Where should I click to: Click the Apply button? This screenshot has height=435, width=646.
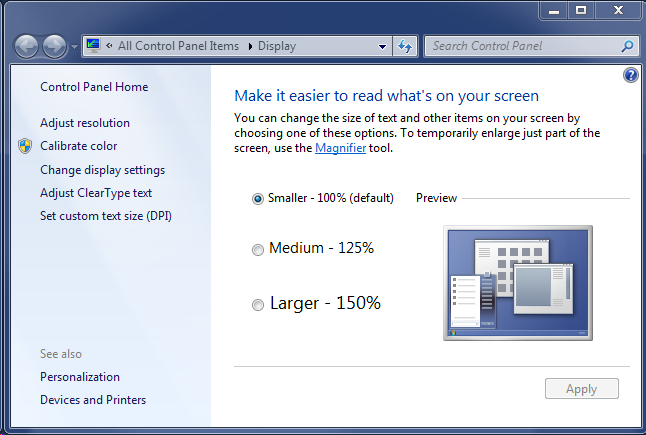tap(581, 388)
